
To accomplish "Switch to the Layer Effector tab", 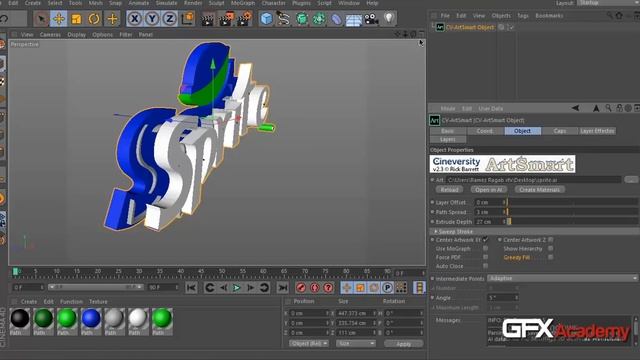I will click(597, 131).
